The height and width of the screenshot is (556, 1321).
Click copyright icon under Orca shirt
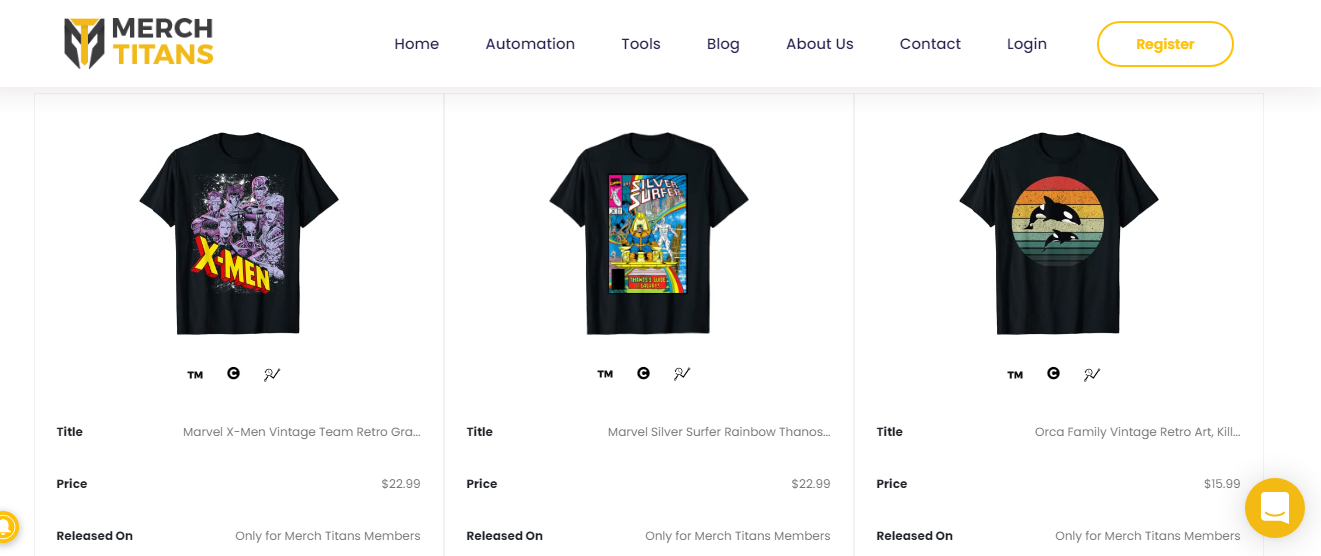1053,373
